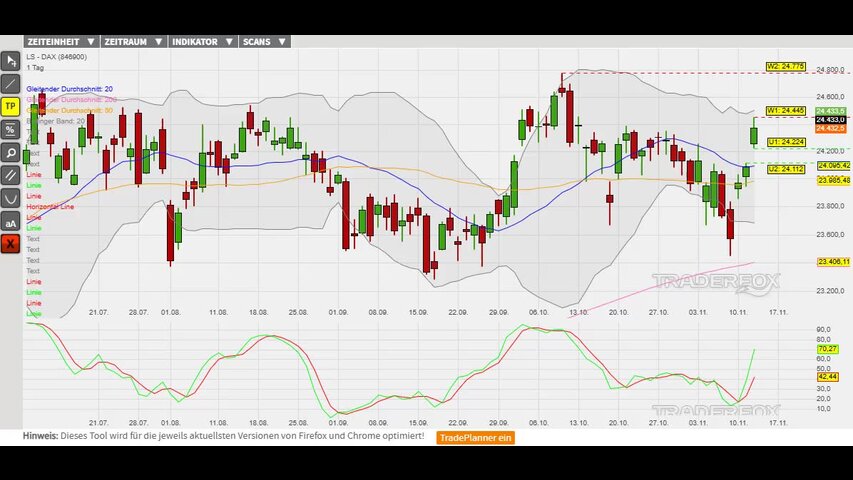Click the W2: 24.775 level label
This screenshot has height=480, width=853.
[786, 66]
